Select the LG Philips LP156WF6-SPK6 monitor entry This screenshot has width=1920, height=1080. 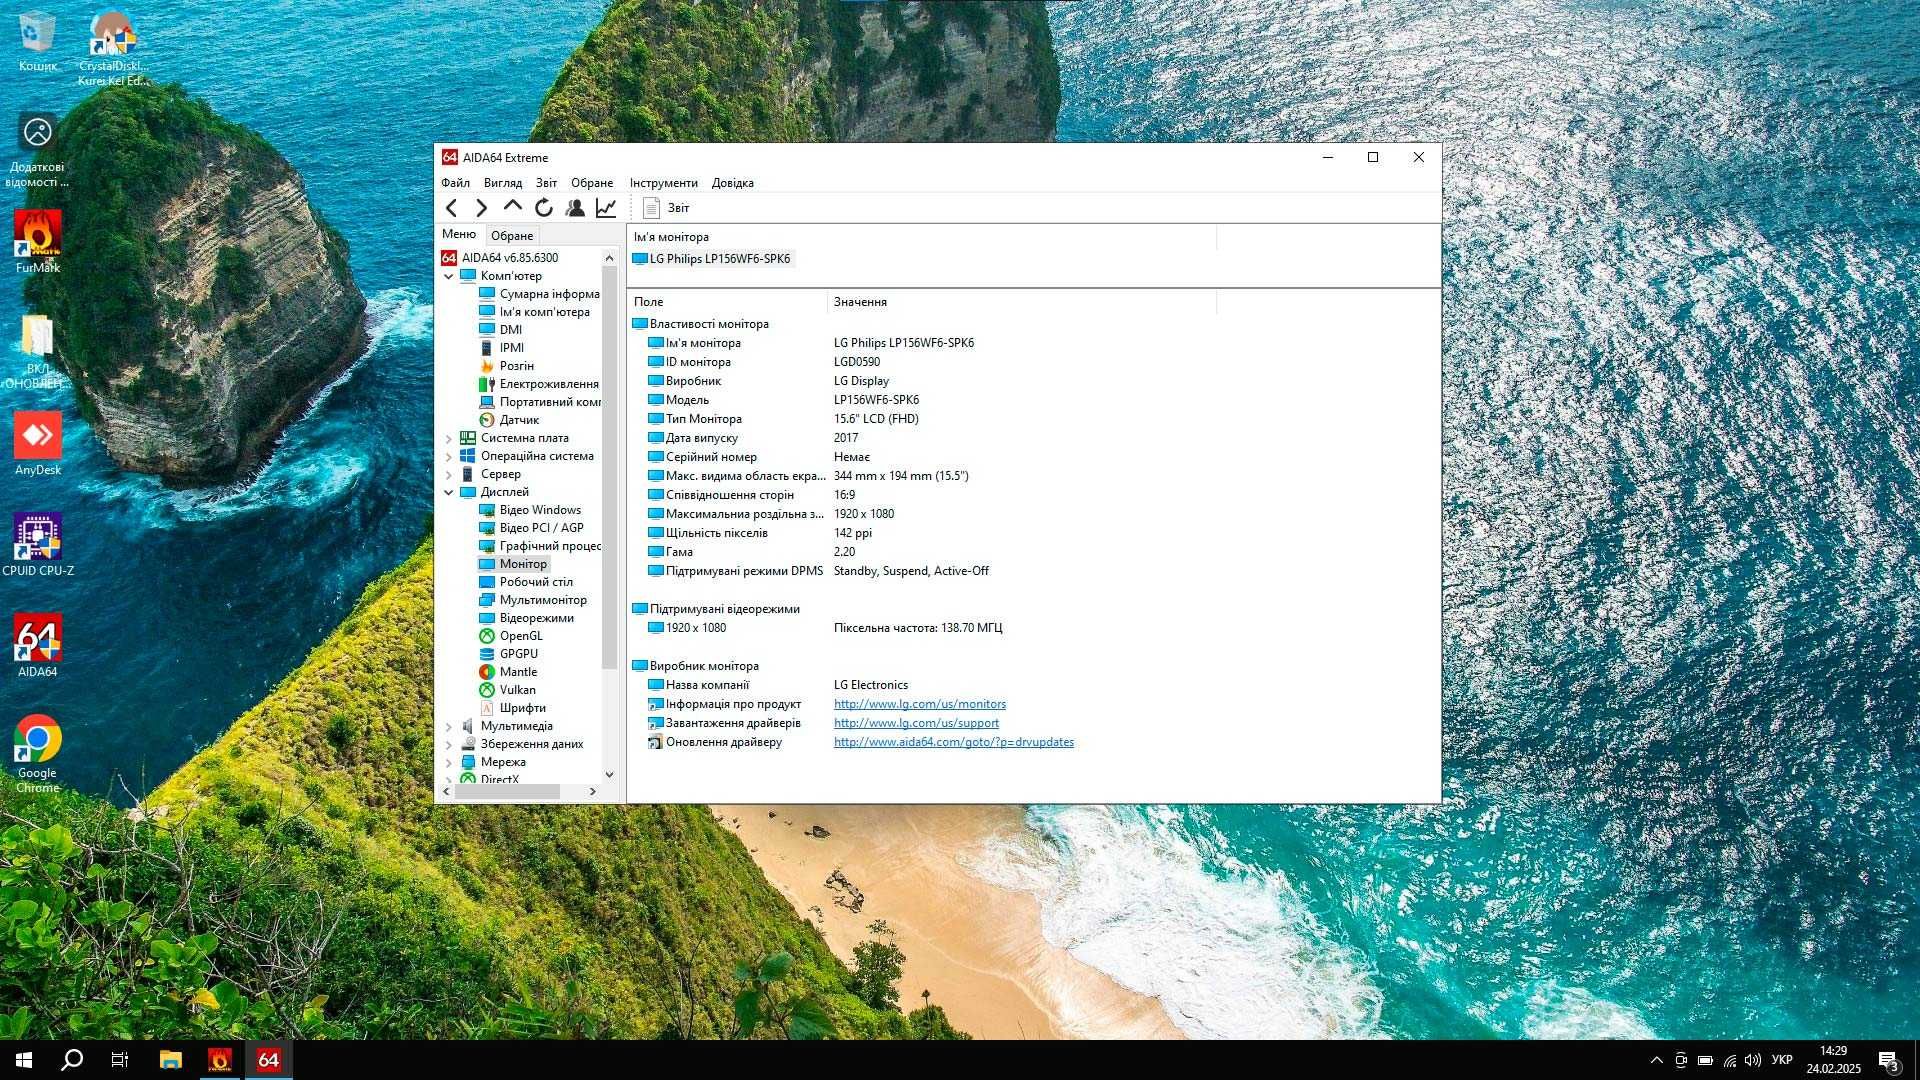pos(711,259)
